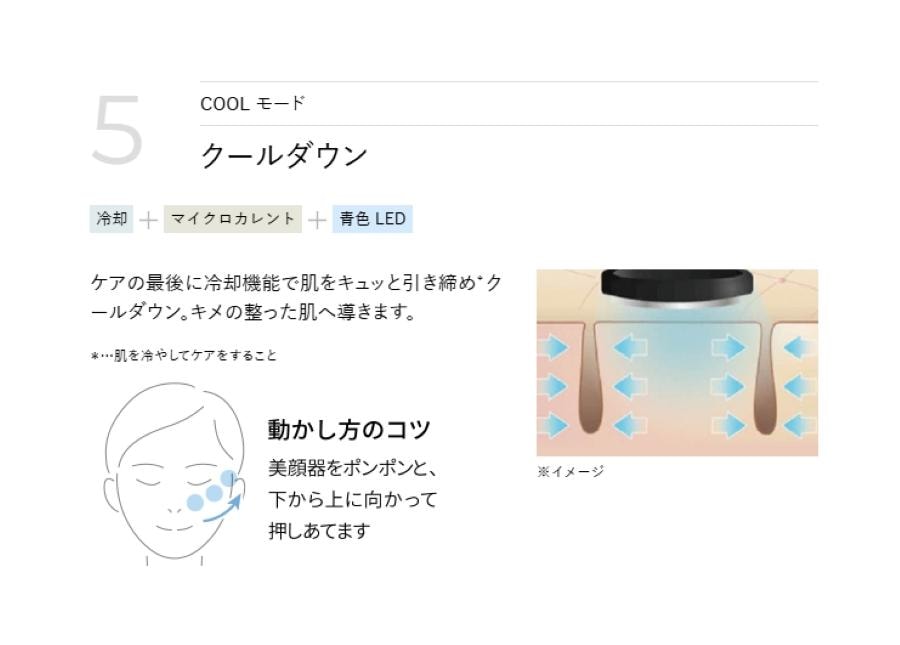This screenshot has height=645, width=900.
Task: Click the ※イメージ caption
Action: coord(571,472)
